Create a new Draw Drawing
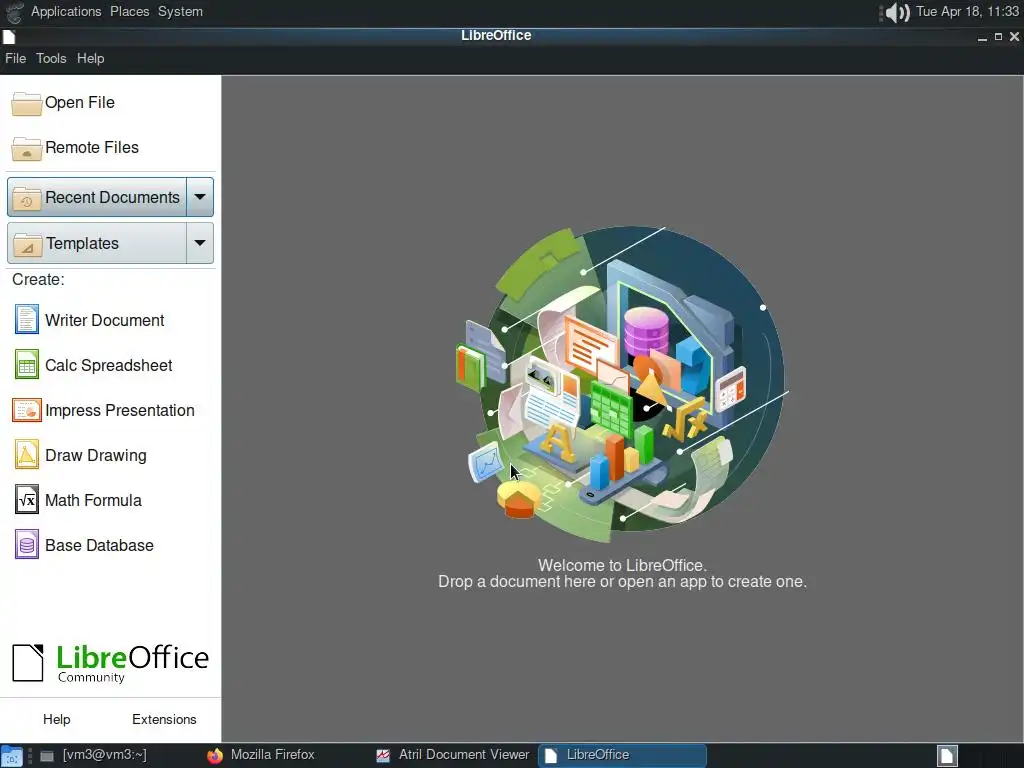The image size is (1024, 768). [x=95, y=455]
